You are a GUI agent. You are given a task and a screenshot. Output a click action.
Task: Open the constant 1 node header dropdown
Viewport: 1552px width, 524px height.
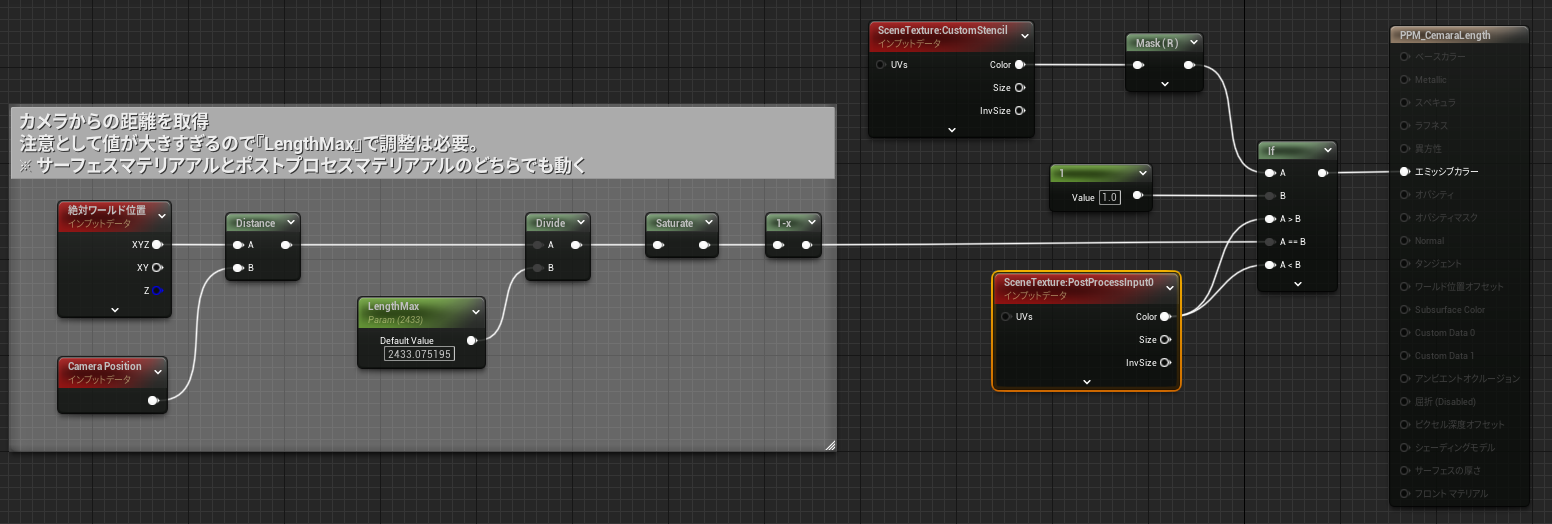click(1141, 174)
